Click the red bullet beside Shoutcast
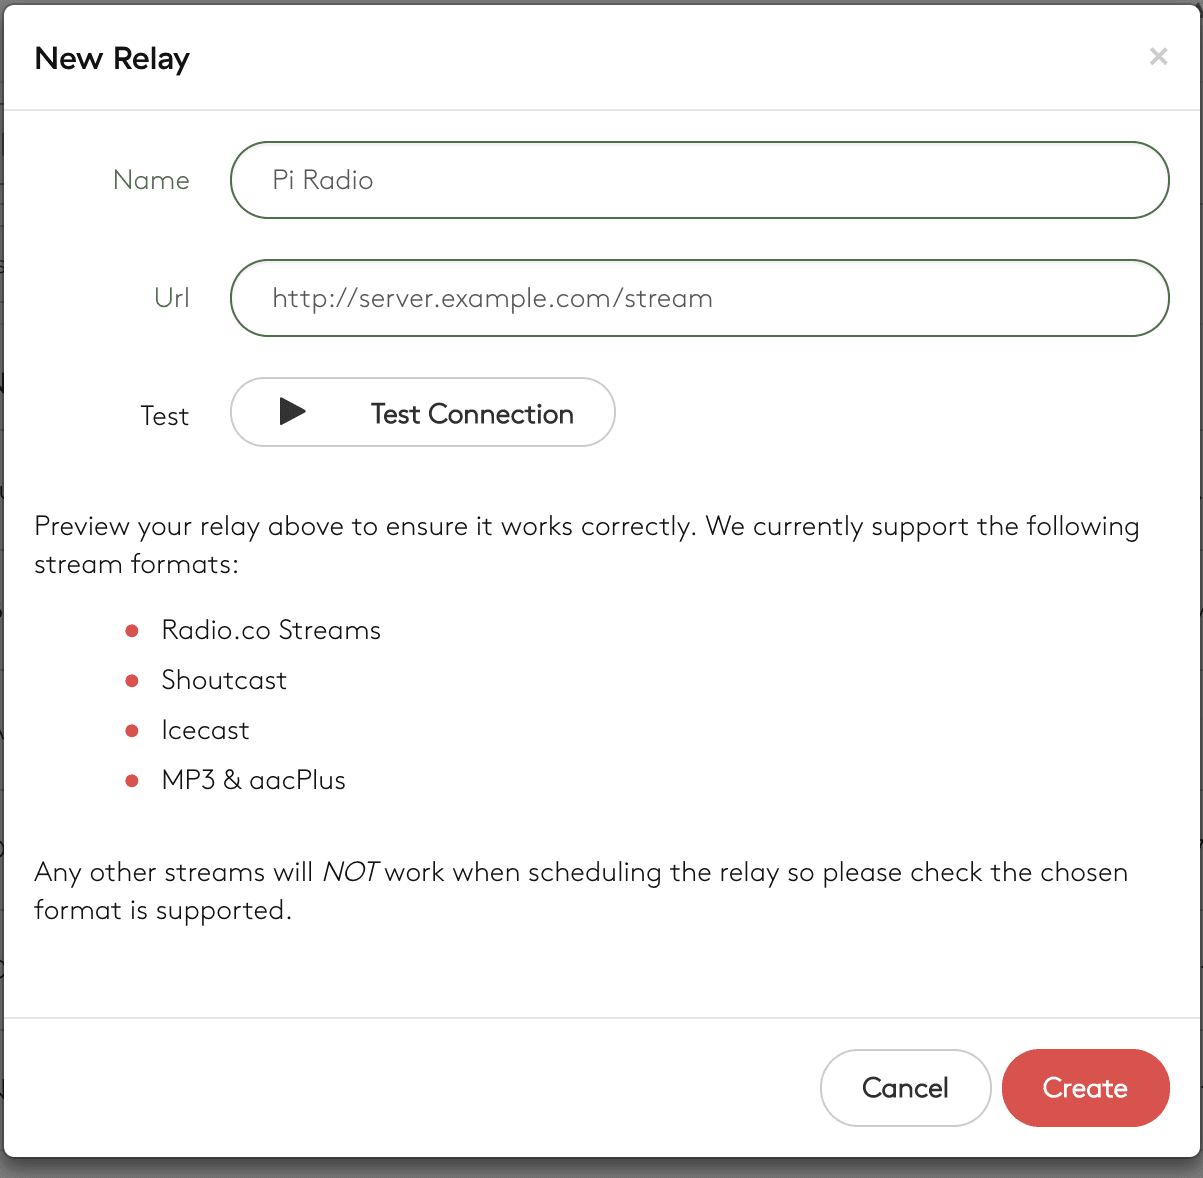This screenshot has width=1203, height=1178. (131, 680)
